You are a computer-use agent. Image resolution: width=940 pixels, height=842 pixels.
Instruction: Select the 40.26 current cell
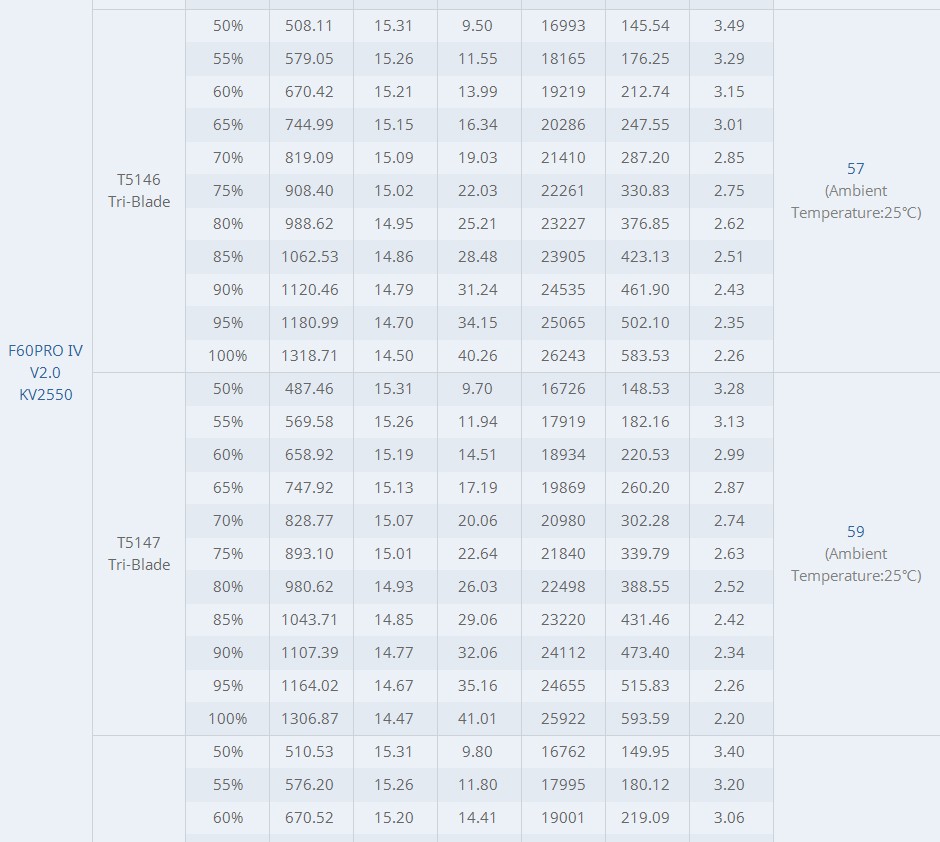tap(478, 355)
